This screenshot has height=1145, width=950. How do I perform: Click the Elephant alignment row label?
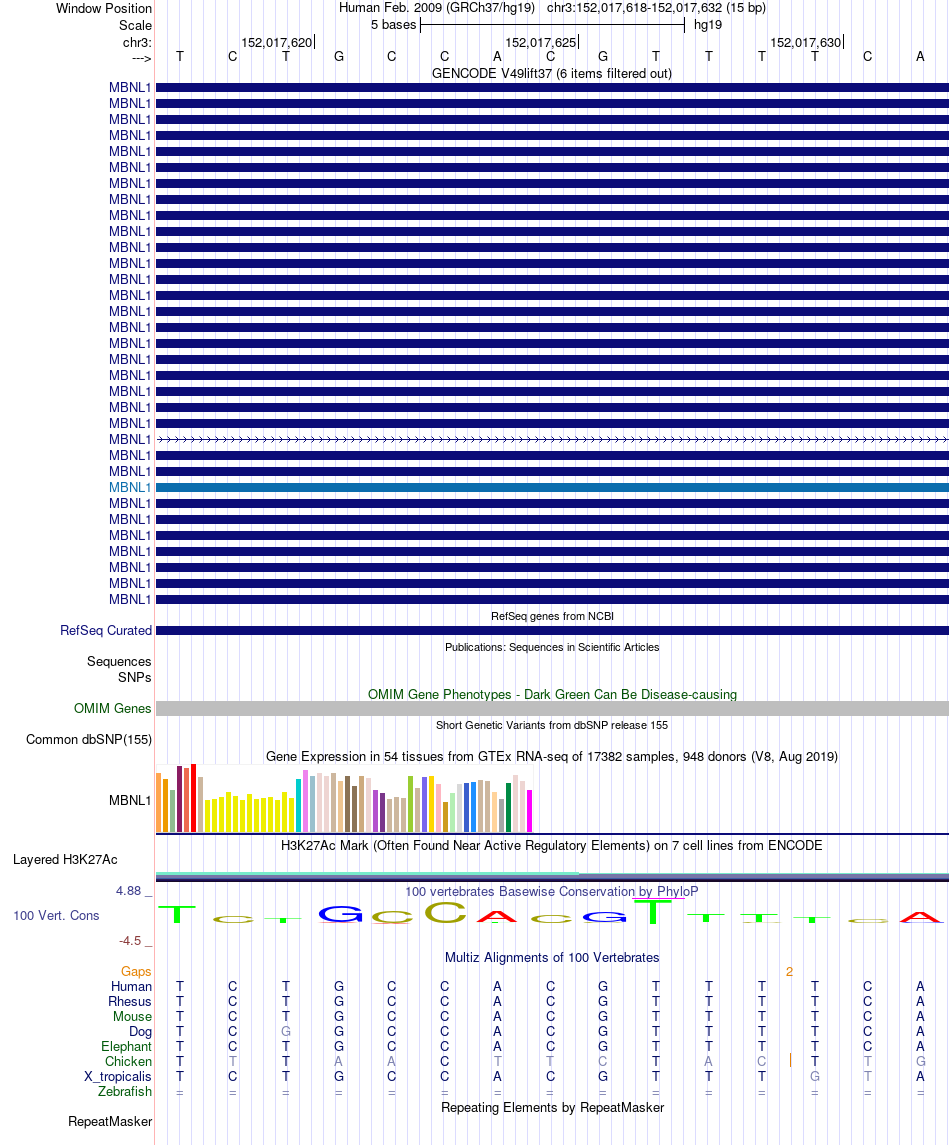tap(126, 1046)
